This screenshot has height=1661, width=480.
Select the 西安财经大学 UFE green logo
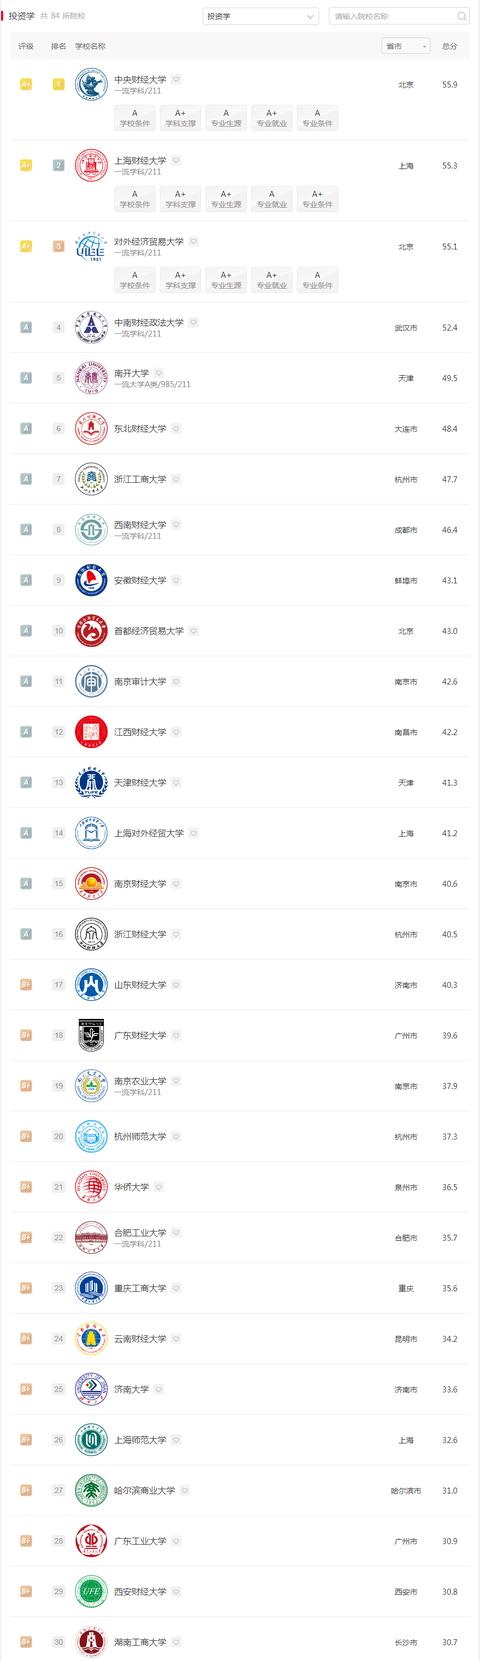(x=91, y=1592)
